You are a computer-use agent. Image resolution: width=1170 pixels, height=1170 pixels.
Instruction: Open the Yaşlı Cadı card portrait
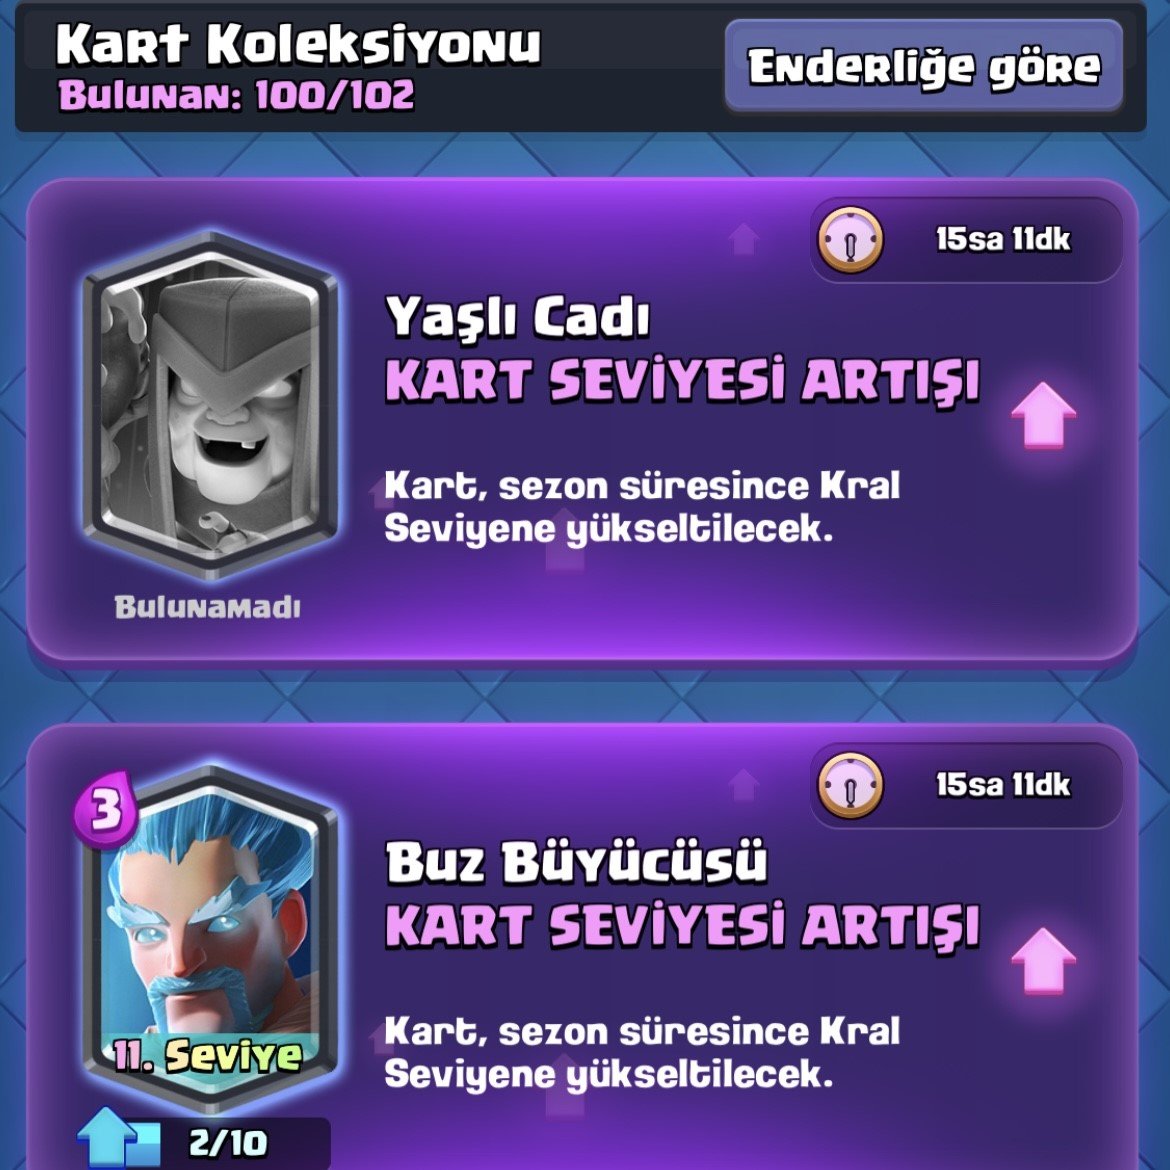click(211, 405)
